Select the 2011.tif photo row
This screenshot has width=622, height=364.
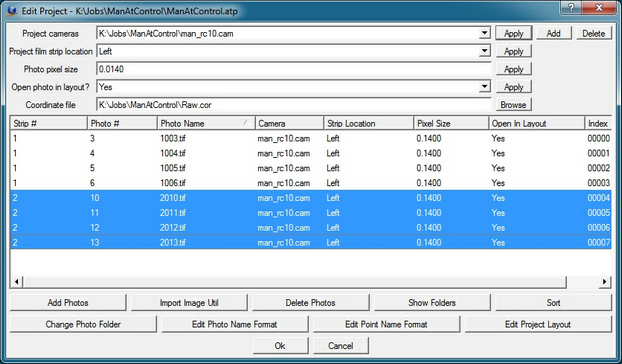(x=311, y=213)
